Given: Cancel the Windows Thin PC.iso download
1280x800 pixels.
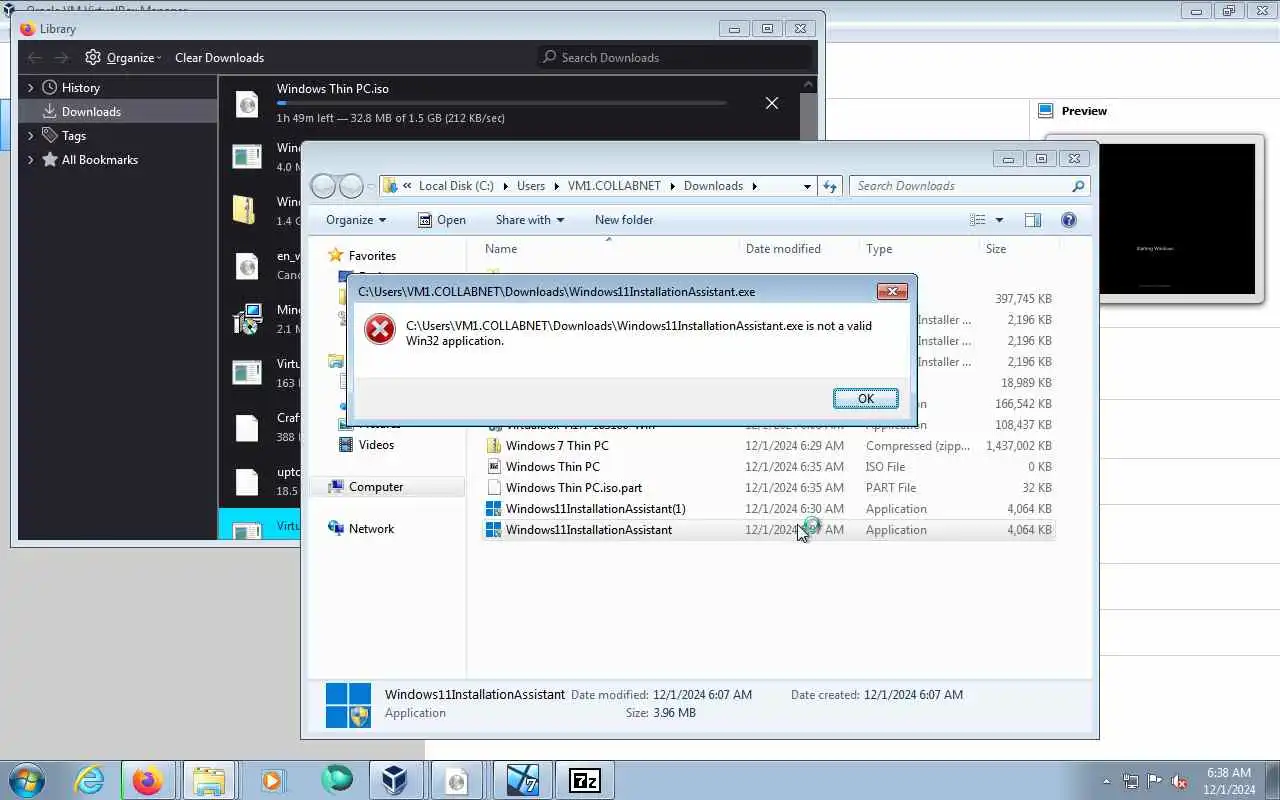Looking at the screenshot, I should point(772,103).
